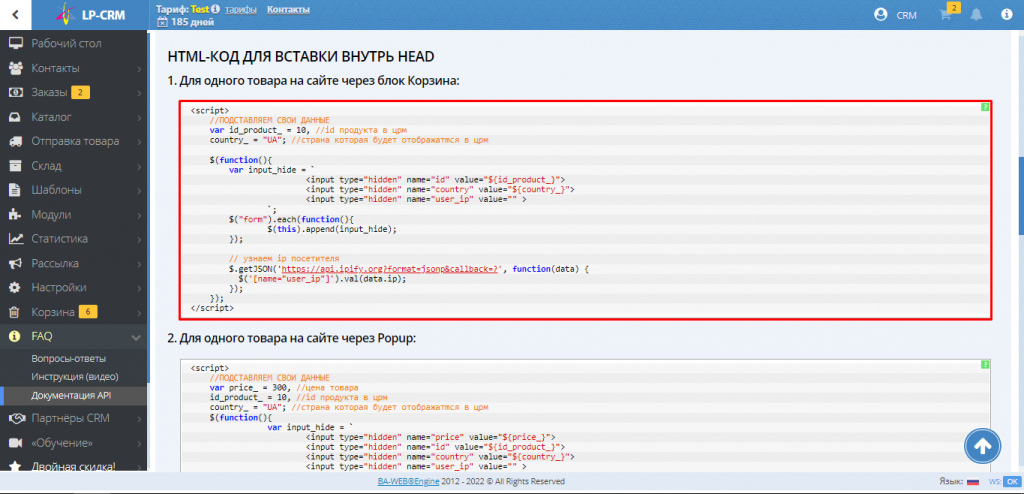Expand the Каталог menu chevron
This screenshot has height=494, width=1024.
tap(140, 118)
